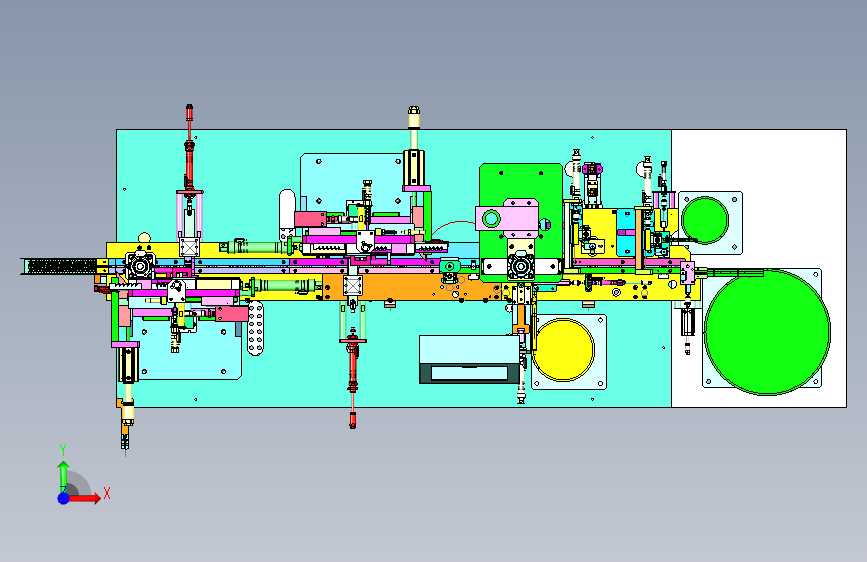Image resolution: width=867 pixels, height=562 pixels.
Task: Click the red X axis arrow of the triad
Action: click(85, 498)
